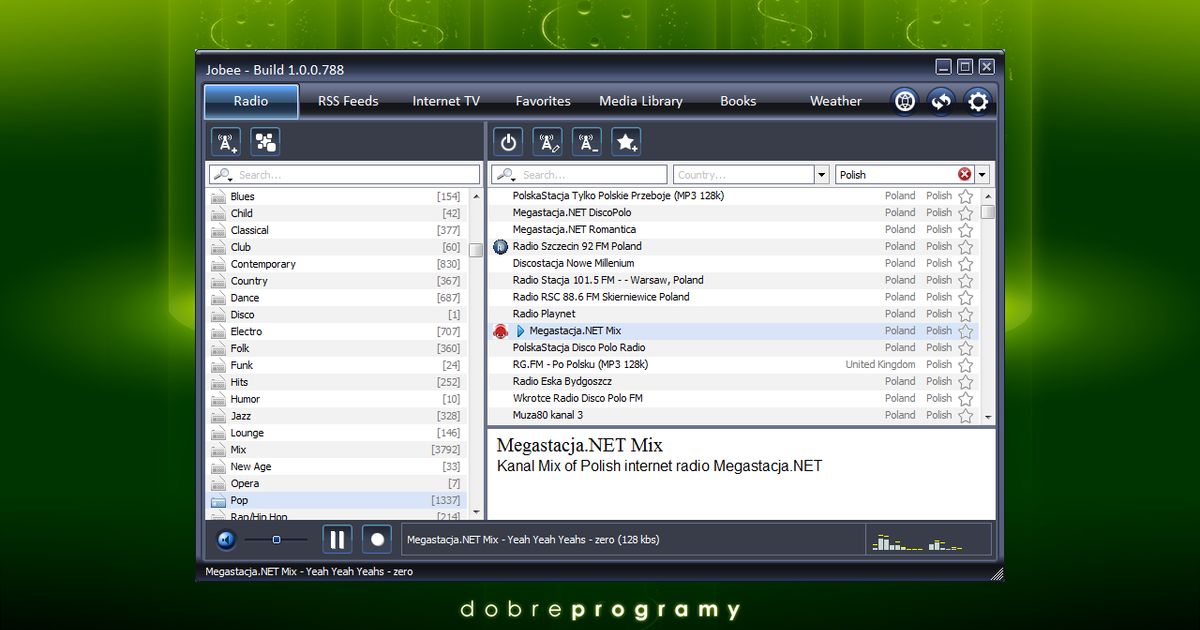
Task: Click the magnifier icon in the station search box
Action: [506, 174]
